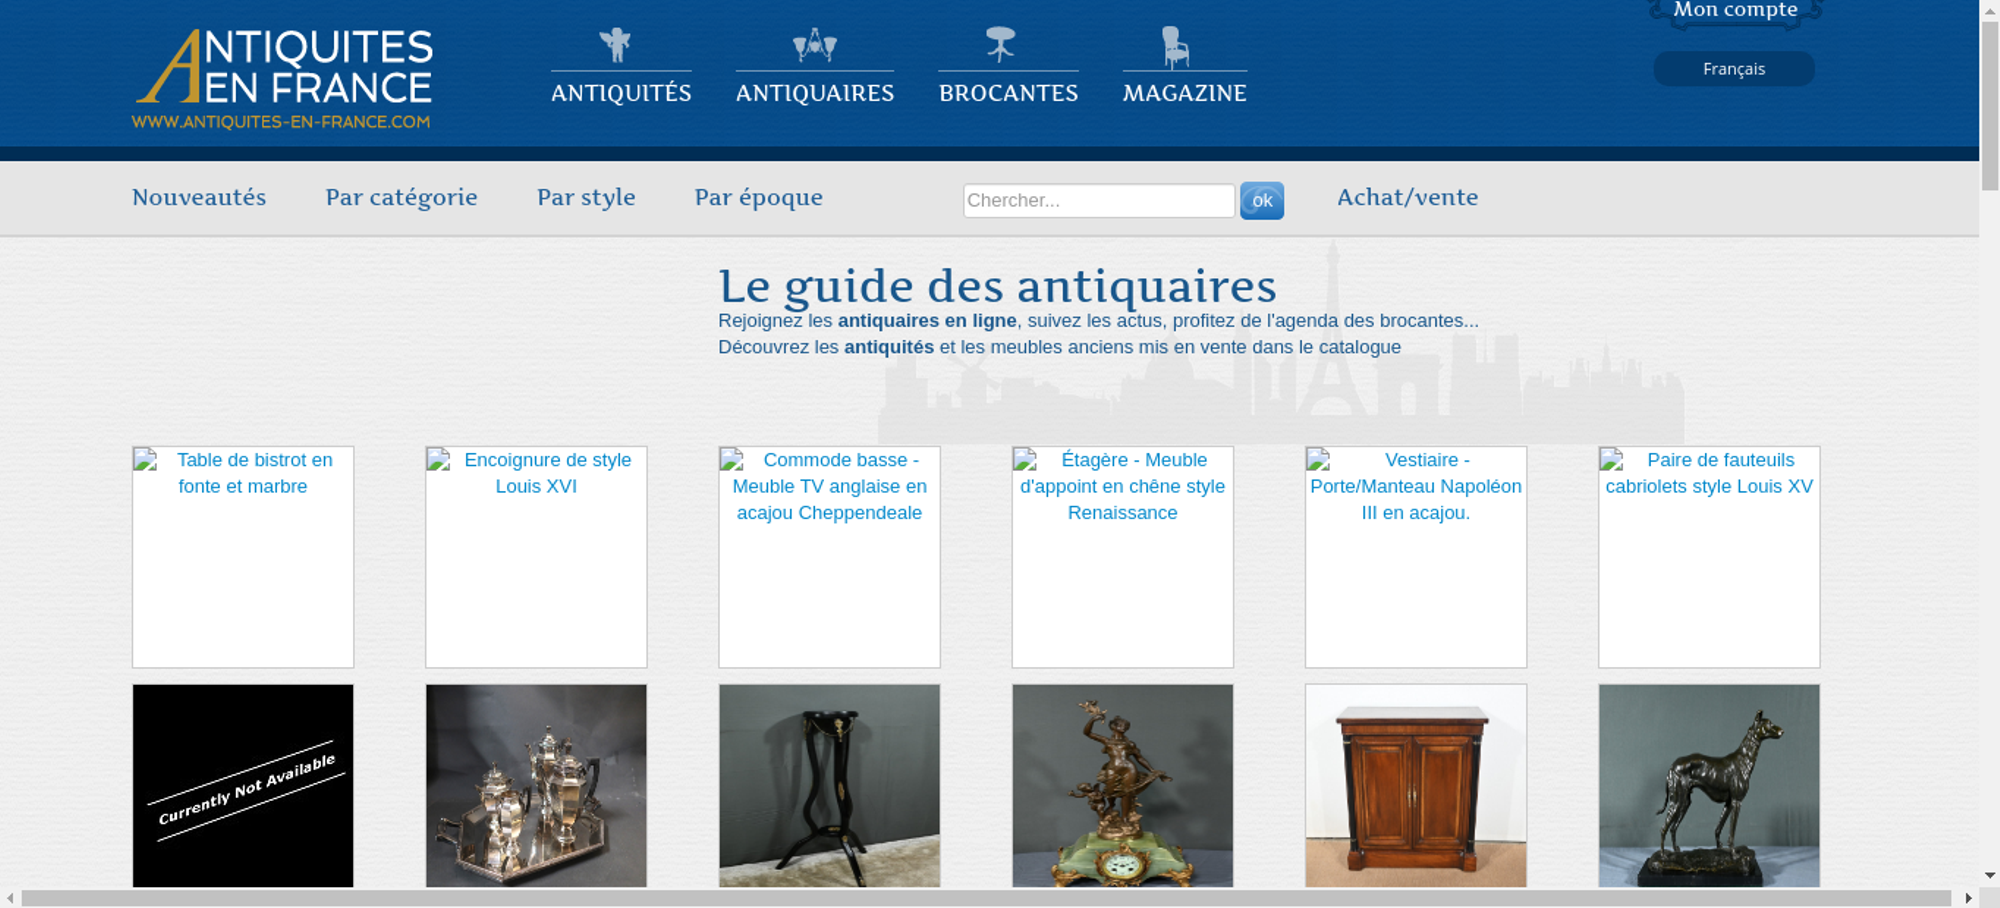The width and height of the screenshot is (2000, 908).
Task: Click the armchair icon above Magazine
Action: coord(1175,47)
